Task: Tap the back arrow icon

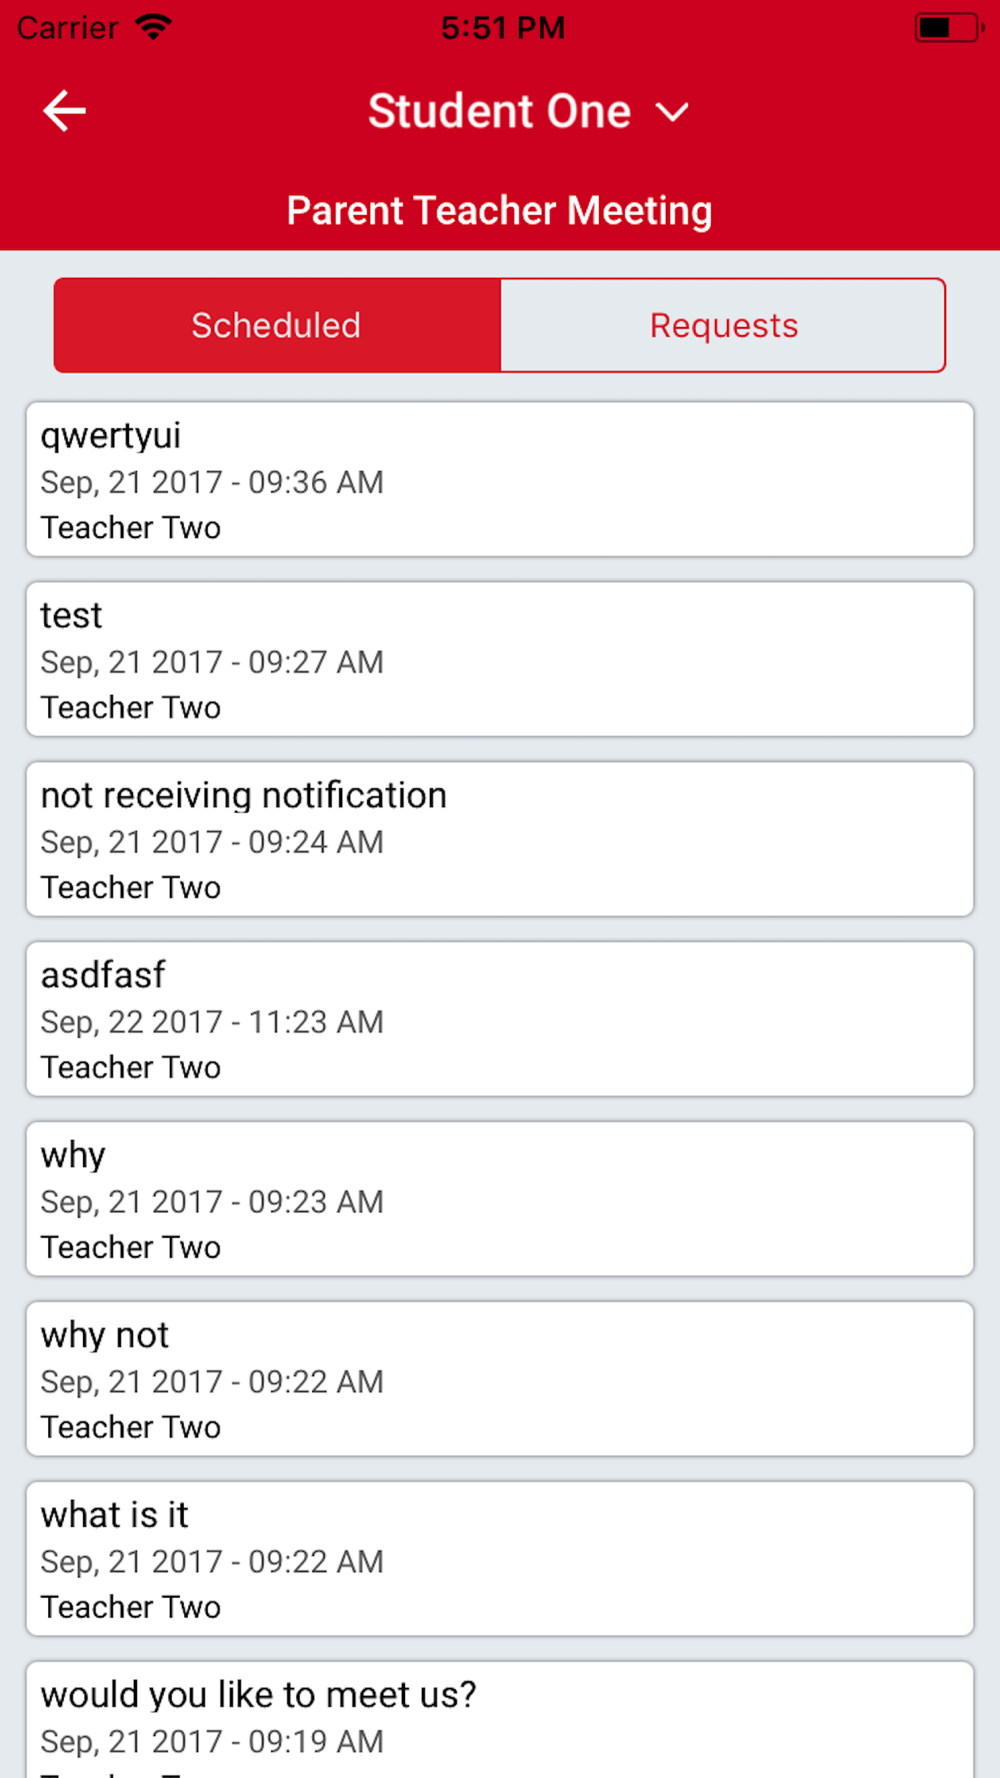Action: (64, 110)
